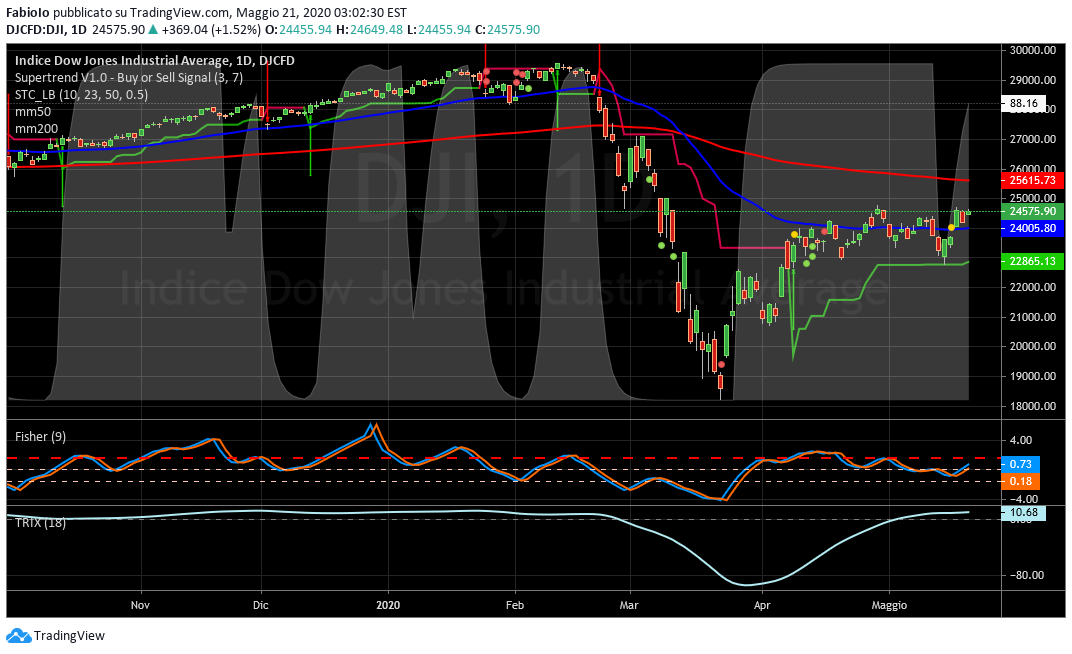Viewport: 1072px width, 654px height.
Task: Click the STC_LB (10, 23, 50, 0.5) legend
Action: (x=81, y=94)
